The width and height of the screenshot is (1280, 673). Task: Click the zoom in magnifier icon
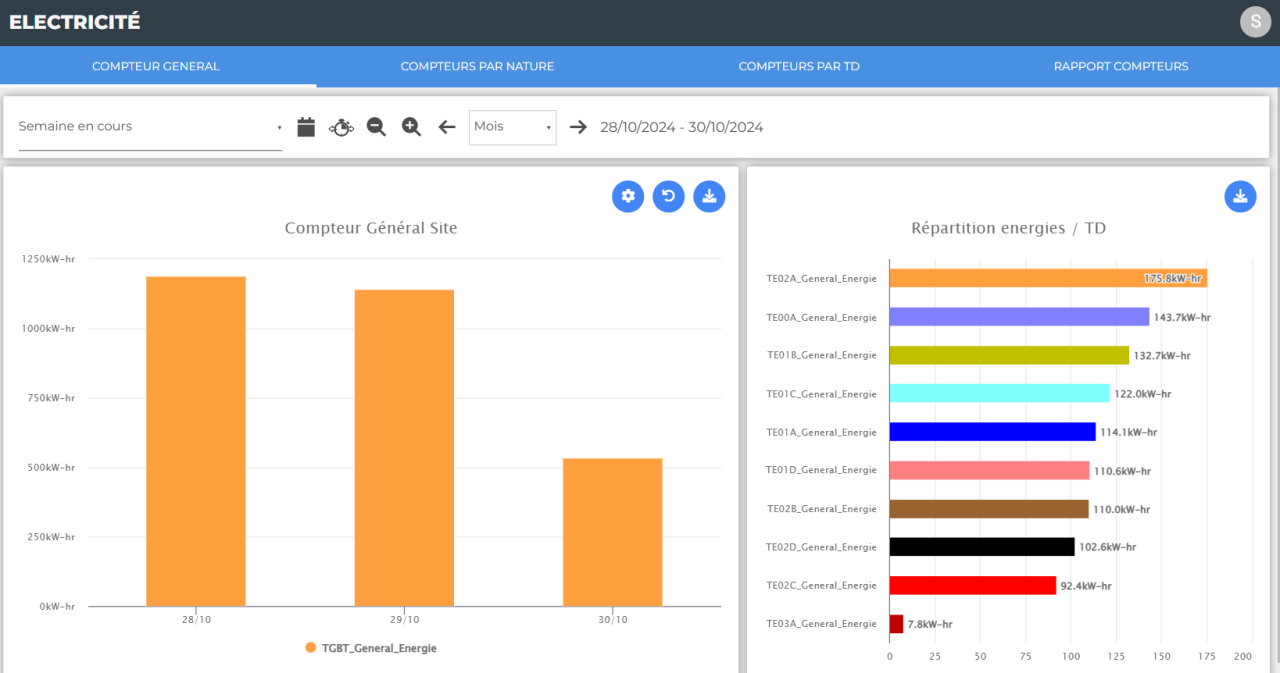coord(411,127)
